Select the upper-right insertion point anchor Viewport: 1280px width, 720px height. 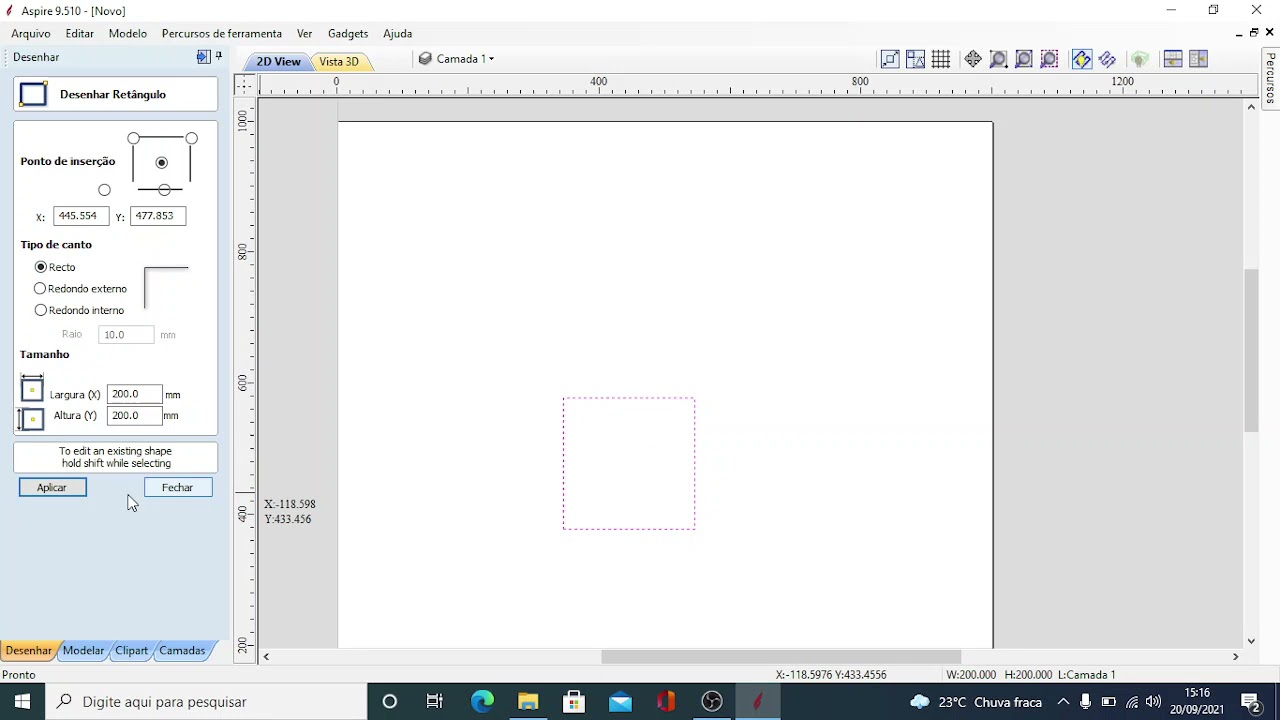(x=191, y=138)
